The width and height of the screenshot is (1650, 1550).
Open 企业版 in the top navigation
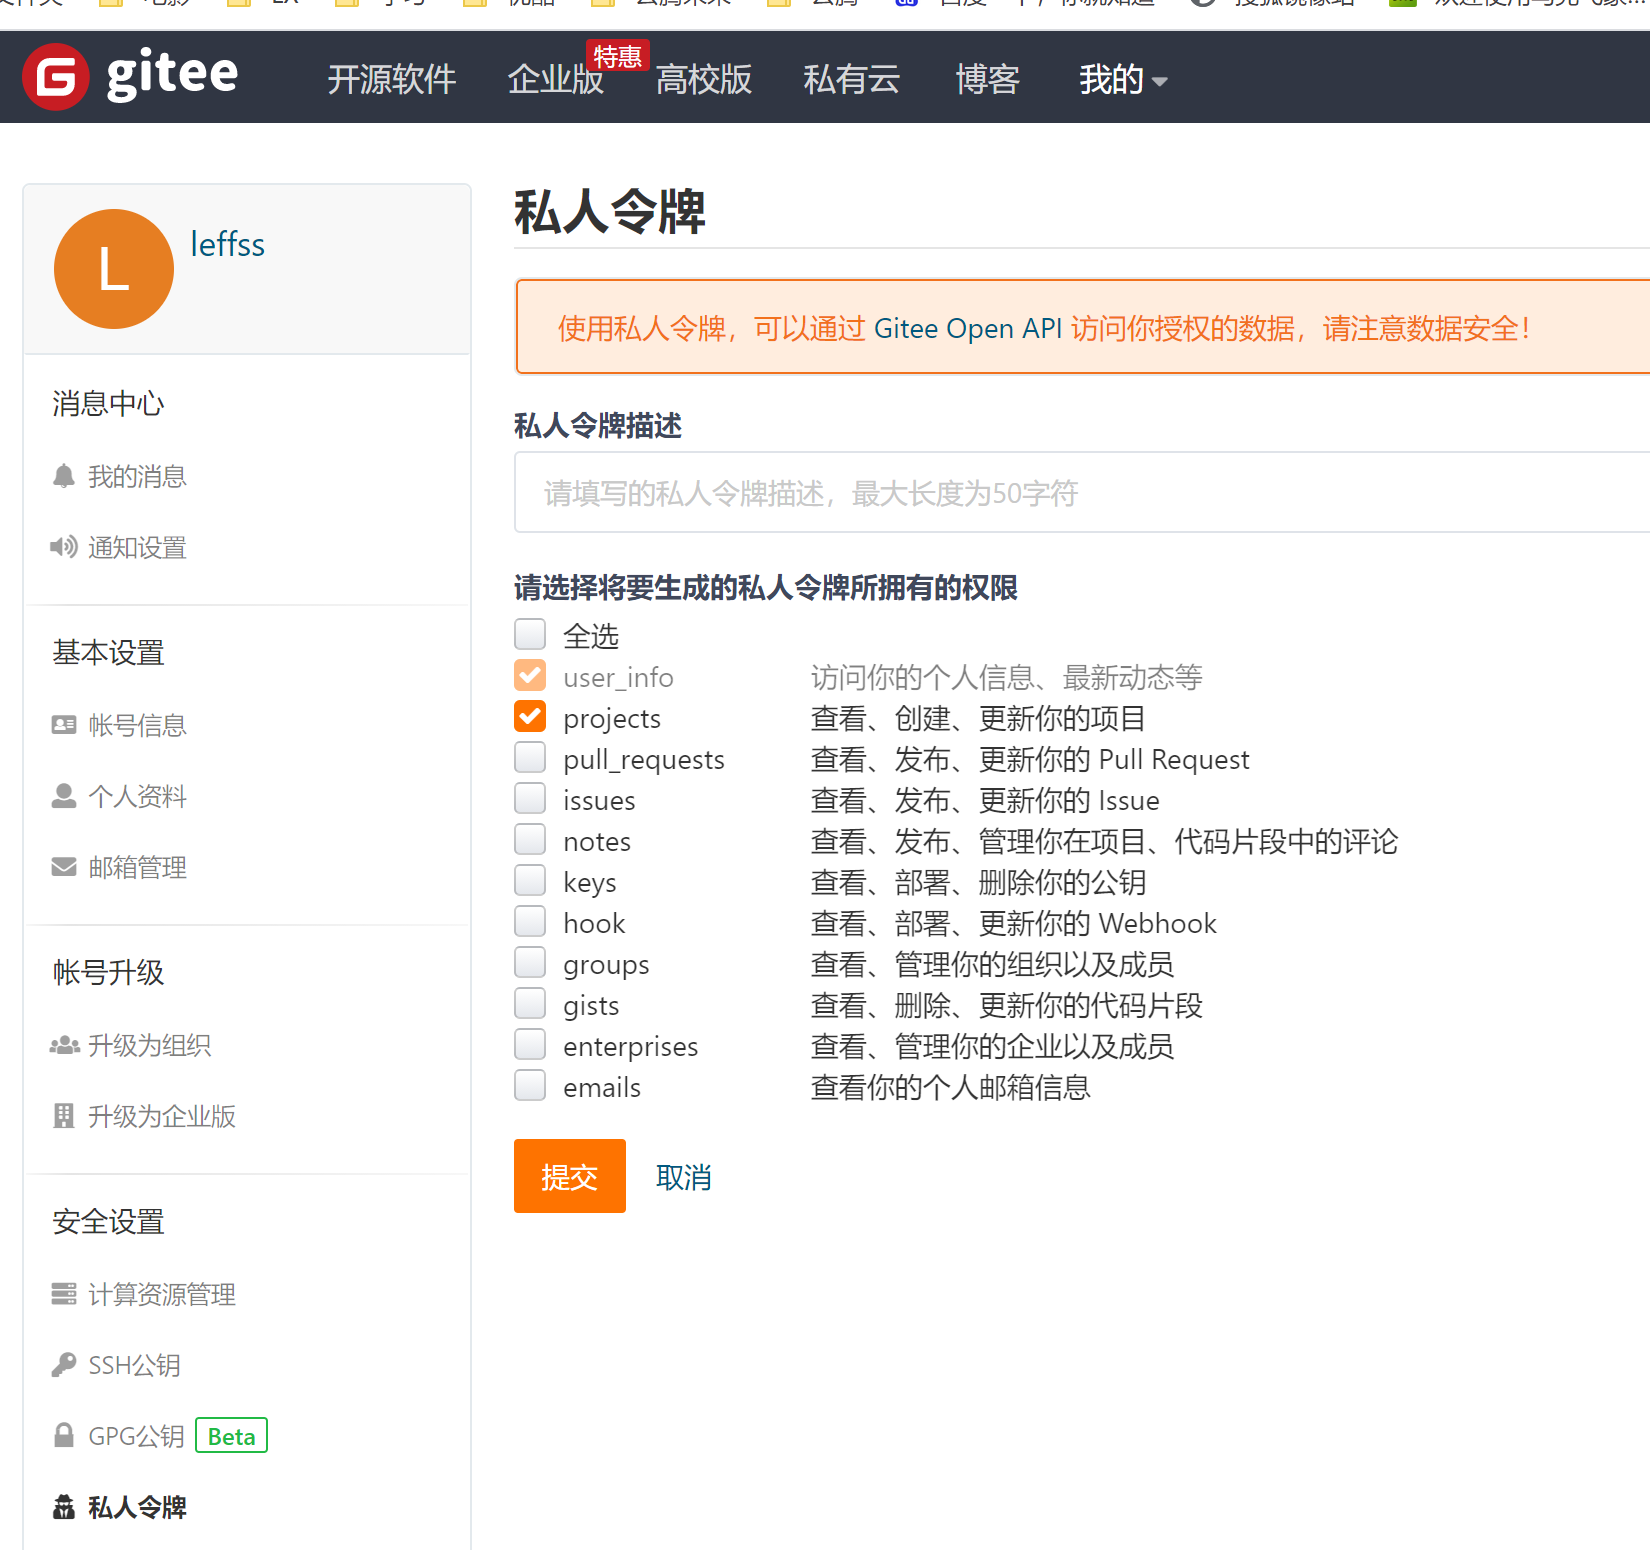(556, 79)
